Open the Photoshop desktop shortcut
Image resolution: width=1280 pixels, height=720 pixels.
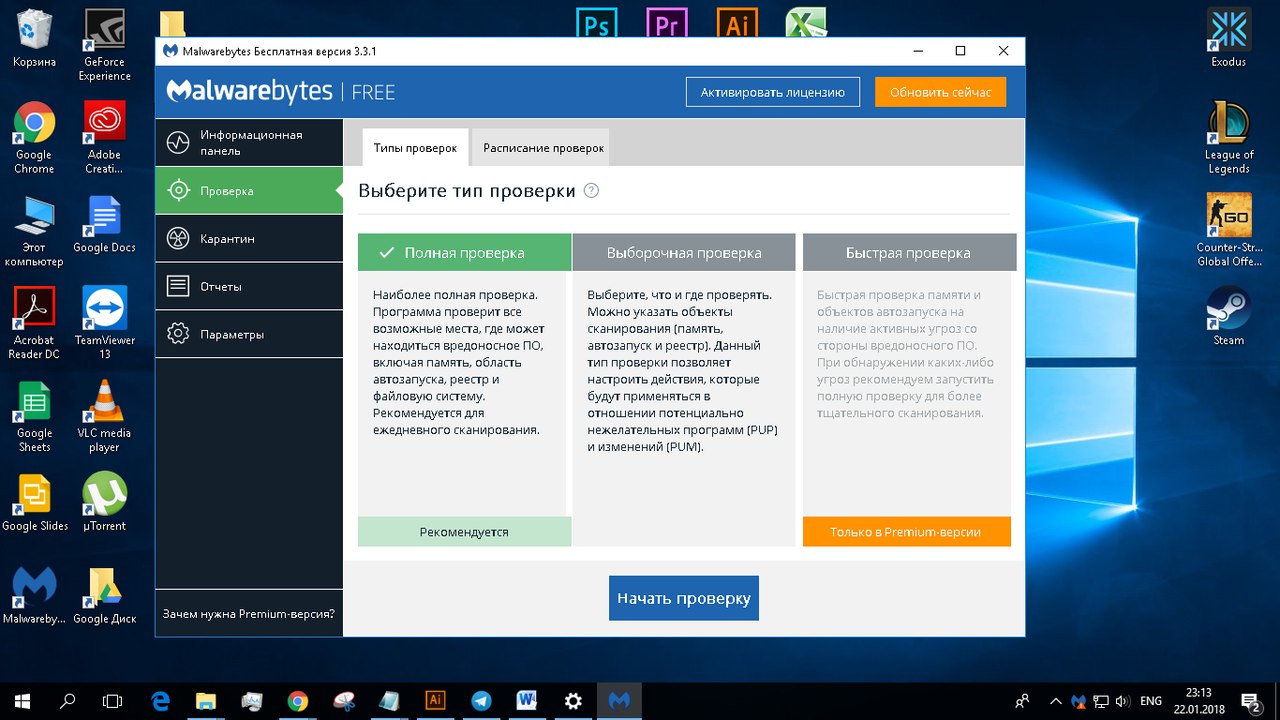tap(597, 22)
